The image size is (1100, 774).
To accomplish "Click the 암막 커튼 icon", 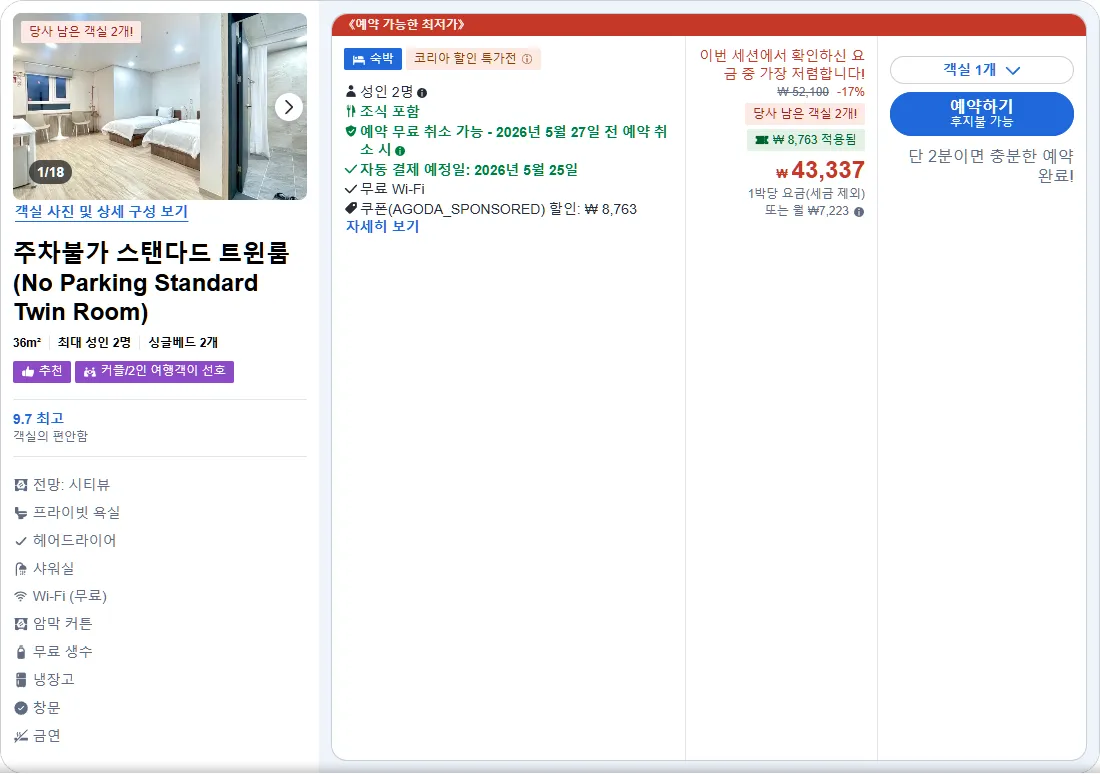I will 21,624.
